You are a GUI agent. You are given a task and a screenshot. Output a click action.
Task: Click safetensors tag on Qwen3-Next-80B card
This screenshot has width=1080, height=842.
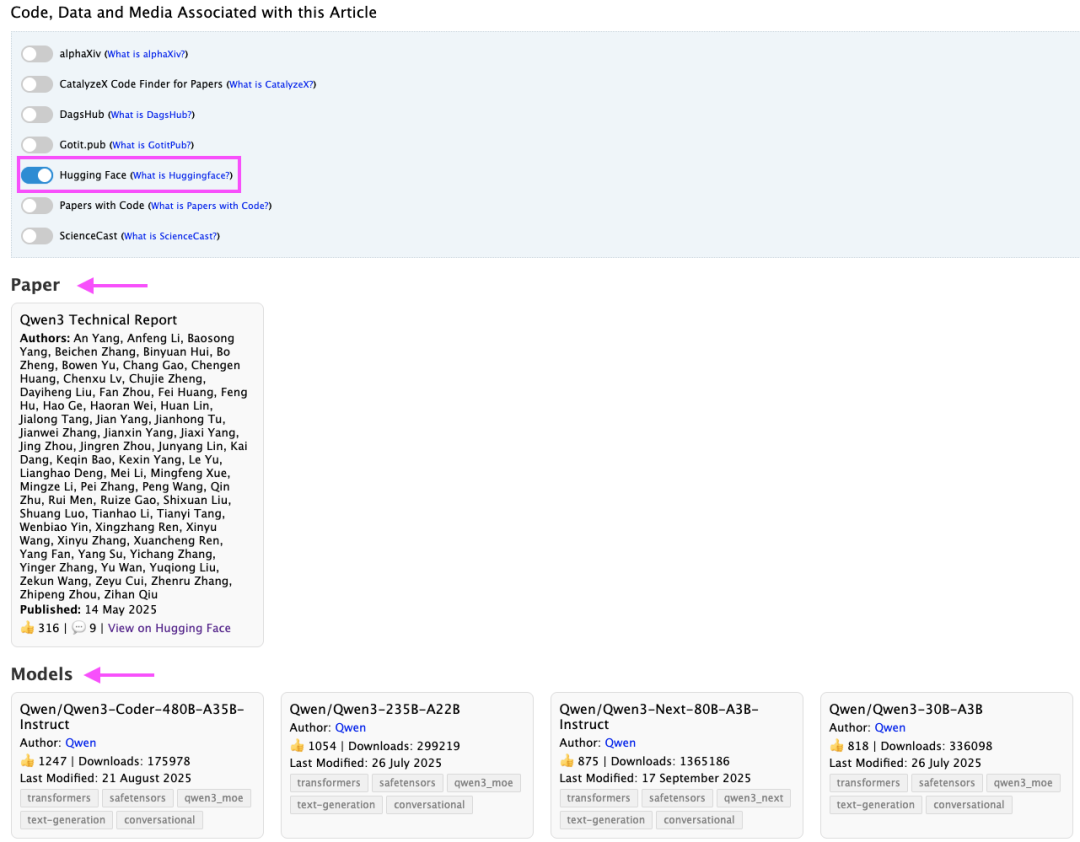click(677, 798)
